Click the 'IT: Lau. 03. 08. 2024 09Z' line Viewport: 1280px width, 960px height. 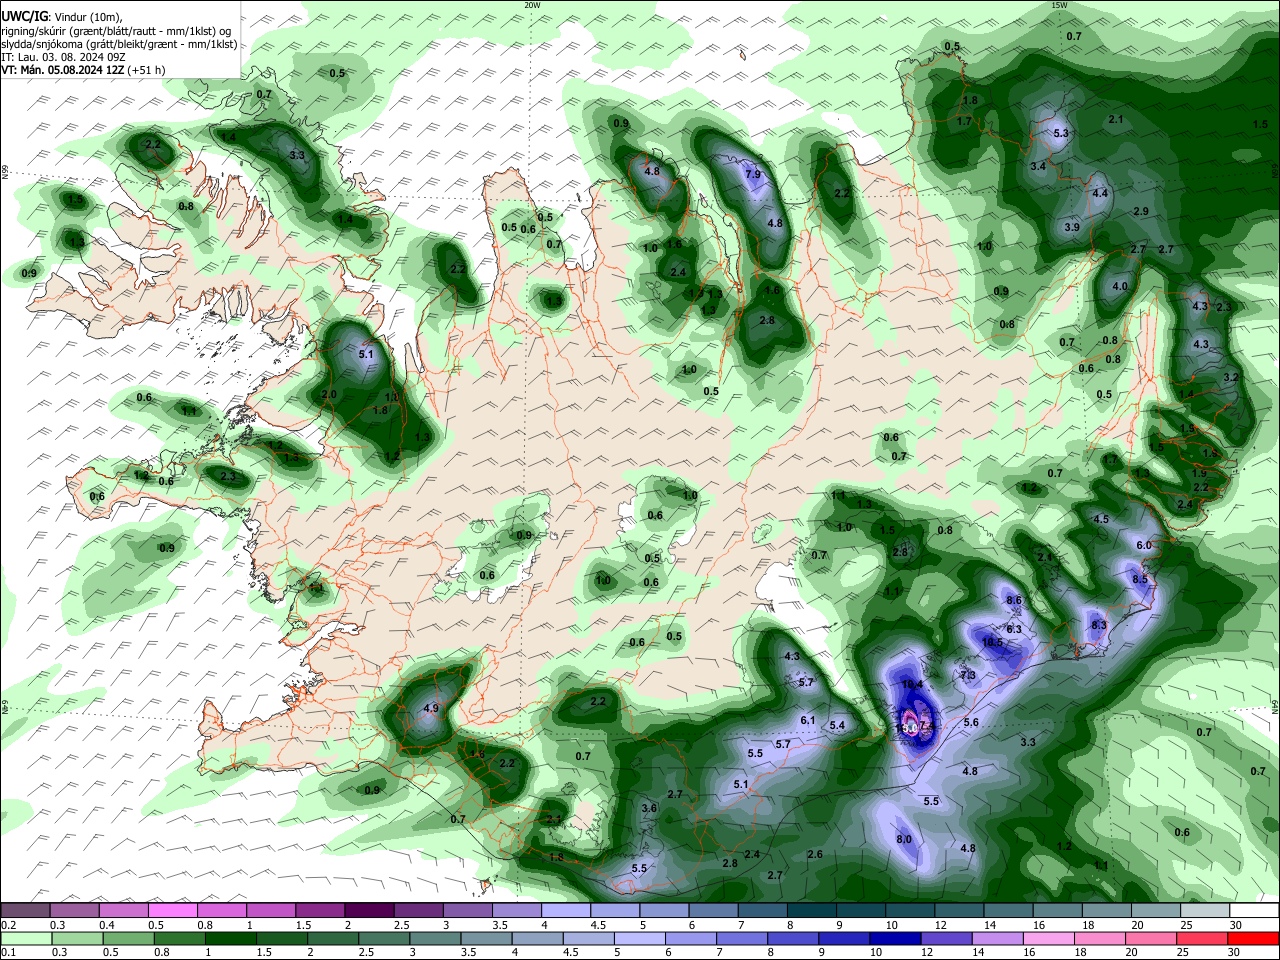tap(63, 57)
